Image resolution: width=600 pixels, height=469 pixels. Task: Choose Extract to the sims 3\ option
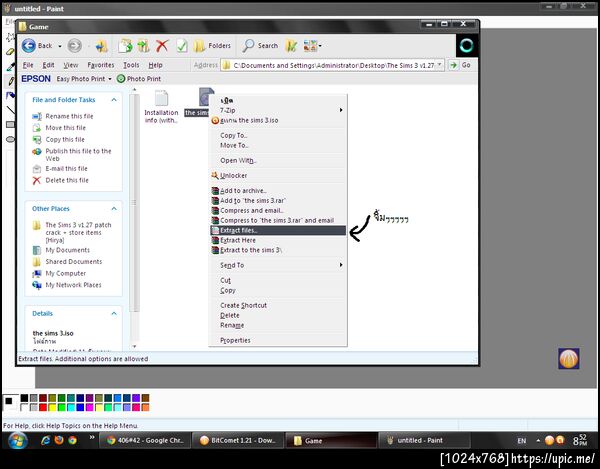278,250
